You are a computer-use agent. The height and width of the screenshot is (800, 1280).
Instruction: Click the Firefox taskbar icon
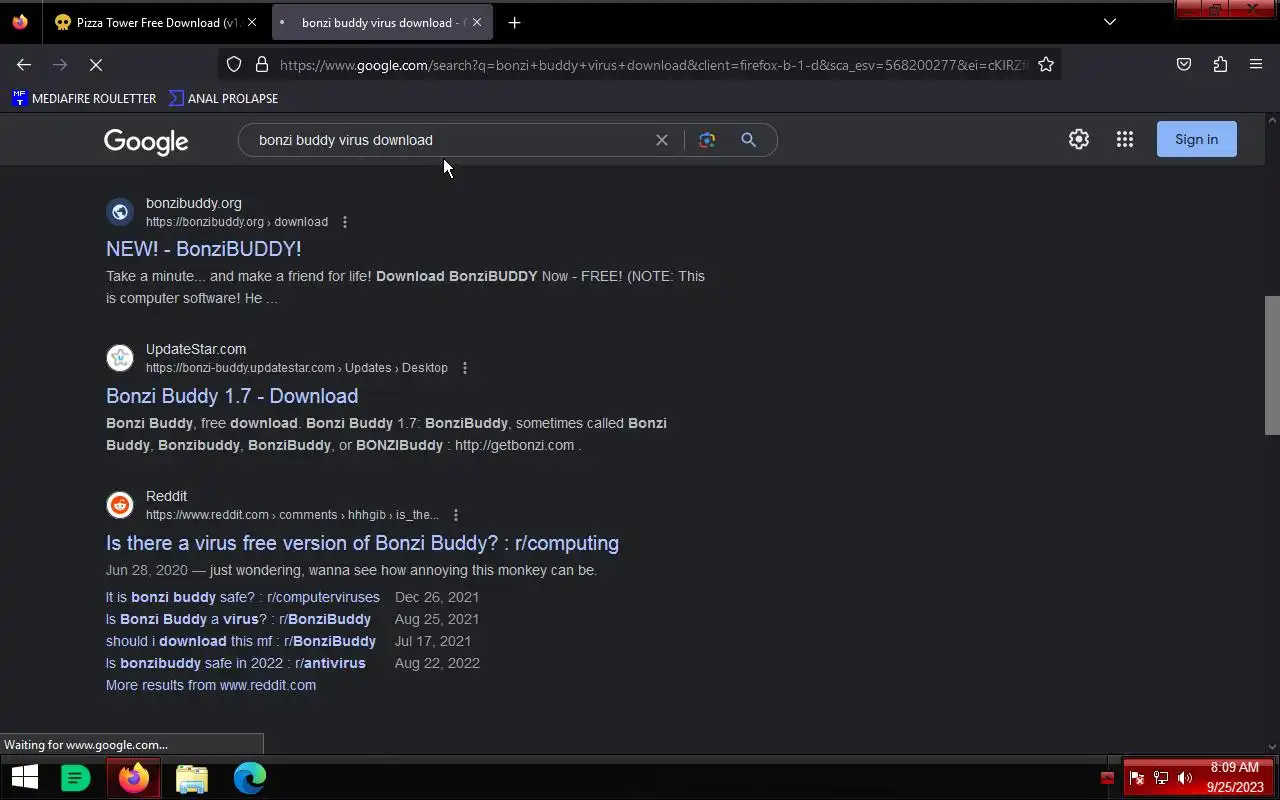tap(134, 777)
